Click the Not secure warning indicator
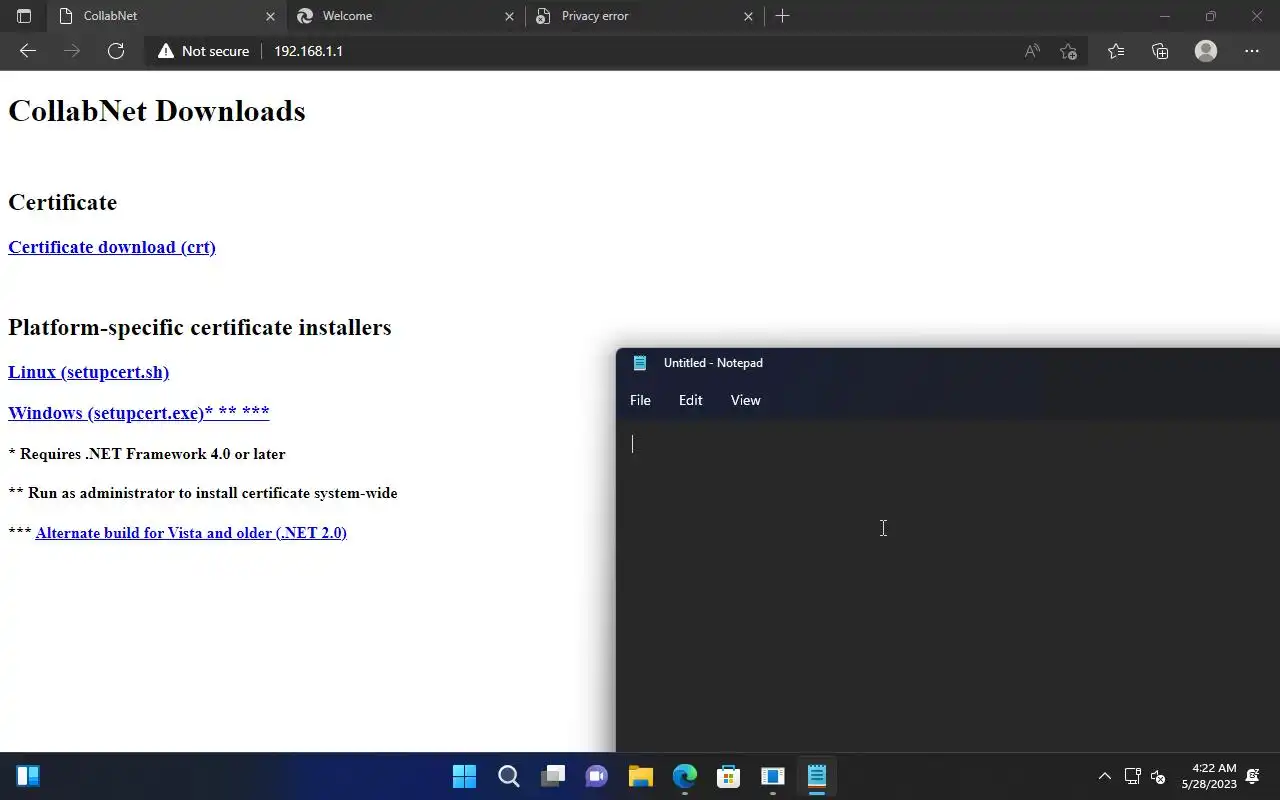 pos(204,51)
